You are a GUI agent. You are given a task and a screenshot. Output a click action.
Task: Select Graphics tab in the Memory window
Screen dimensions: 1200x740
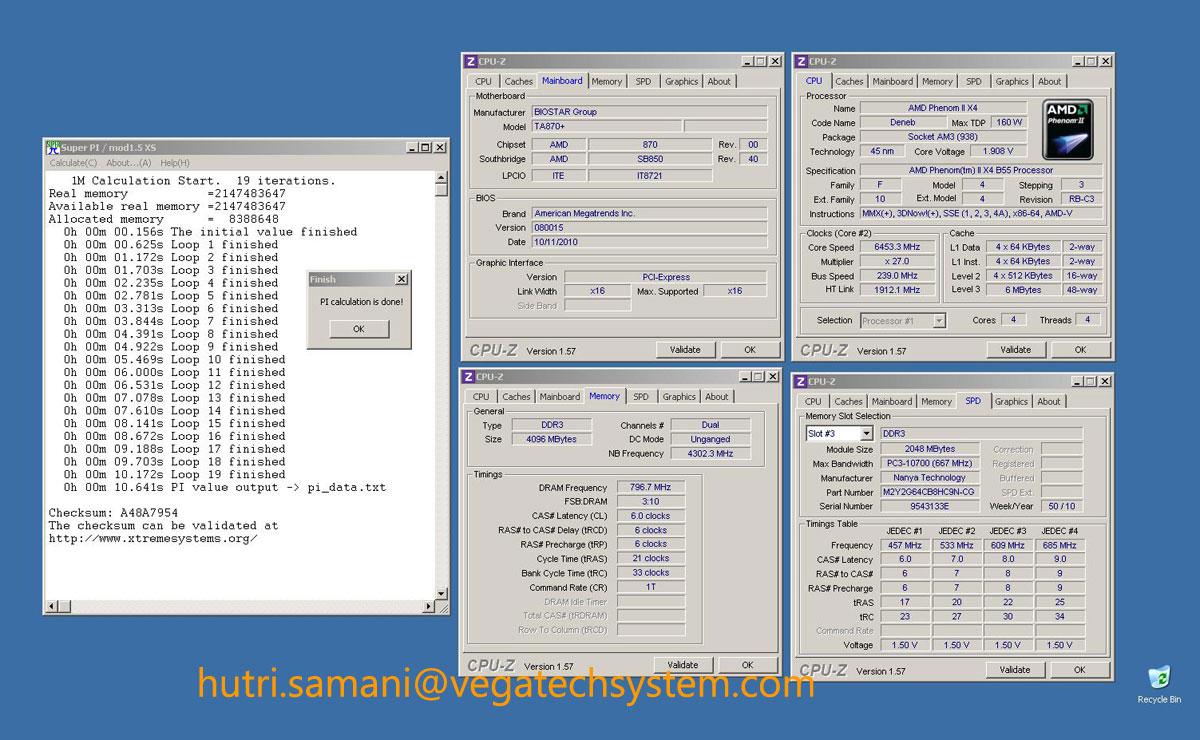pyautogui.click(x=679, y=397)
